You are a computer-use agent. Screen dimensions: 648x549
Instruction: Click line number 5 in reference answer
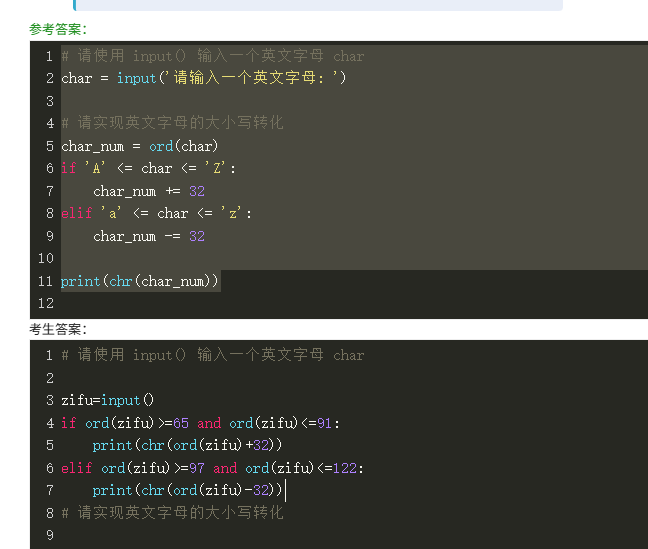coord(50,146)
